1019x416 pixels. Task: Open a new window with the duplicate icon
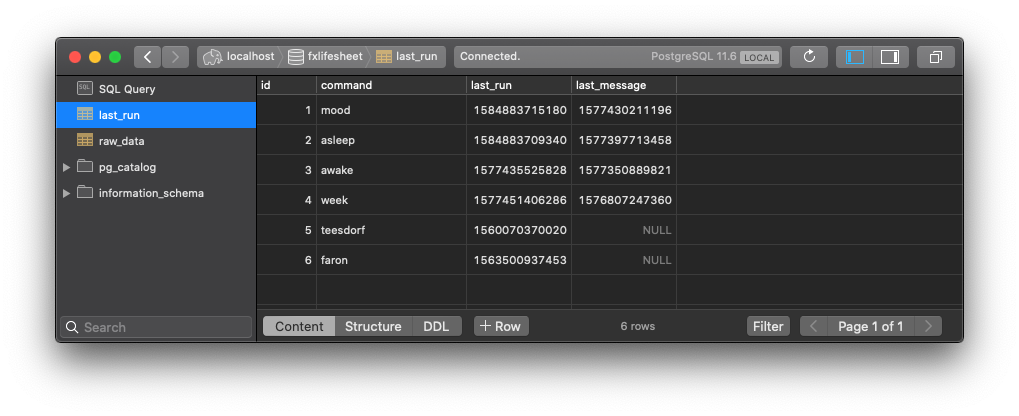pos(936,57)
